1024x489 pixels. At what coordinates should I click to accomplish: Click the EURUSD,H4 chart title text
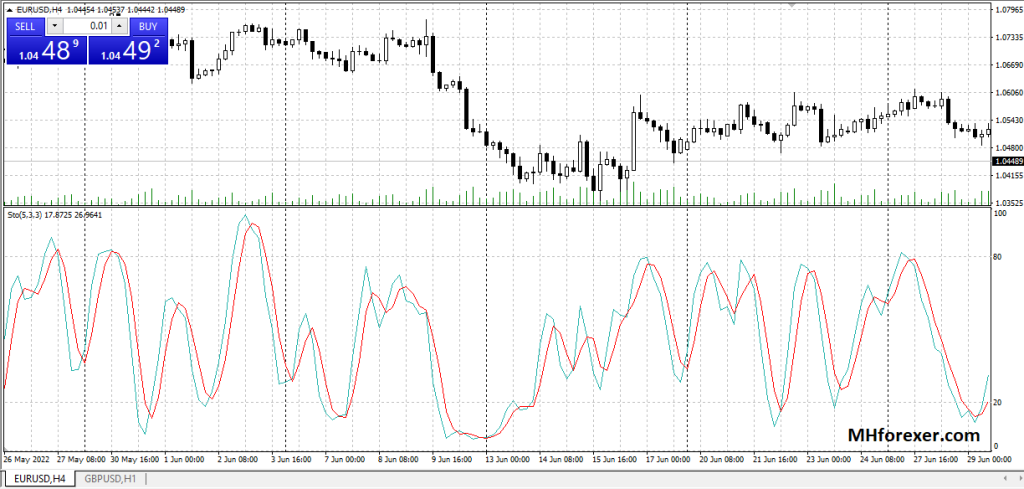41,10
